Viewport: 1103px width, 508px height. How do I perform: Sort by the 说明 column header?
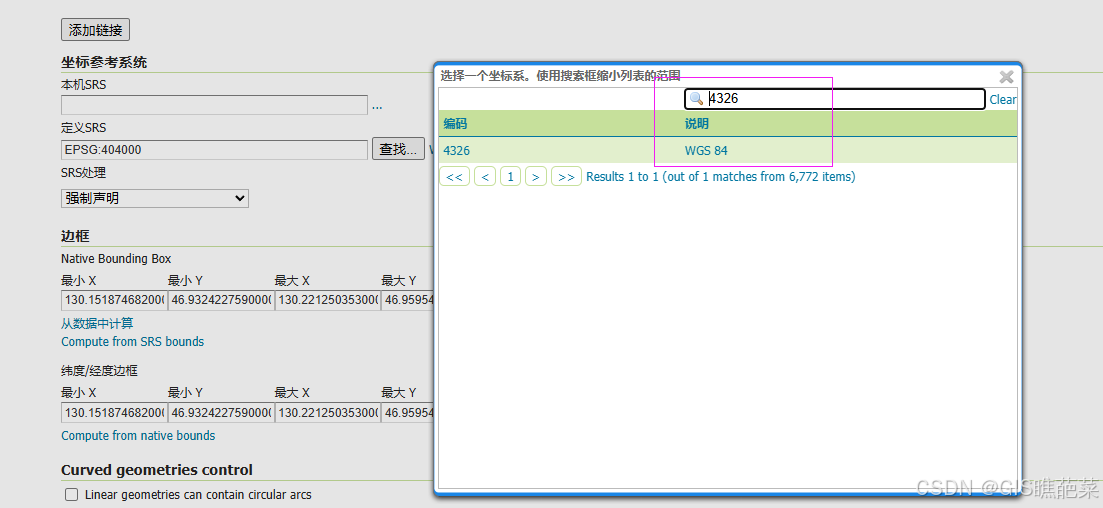[697, 124]
